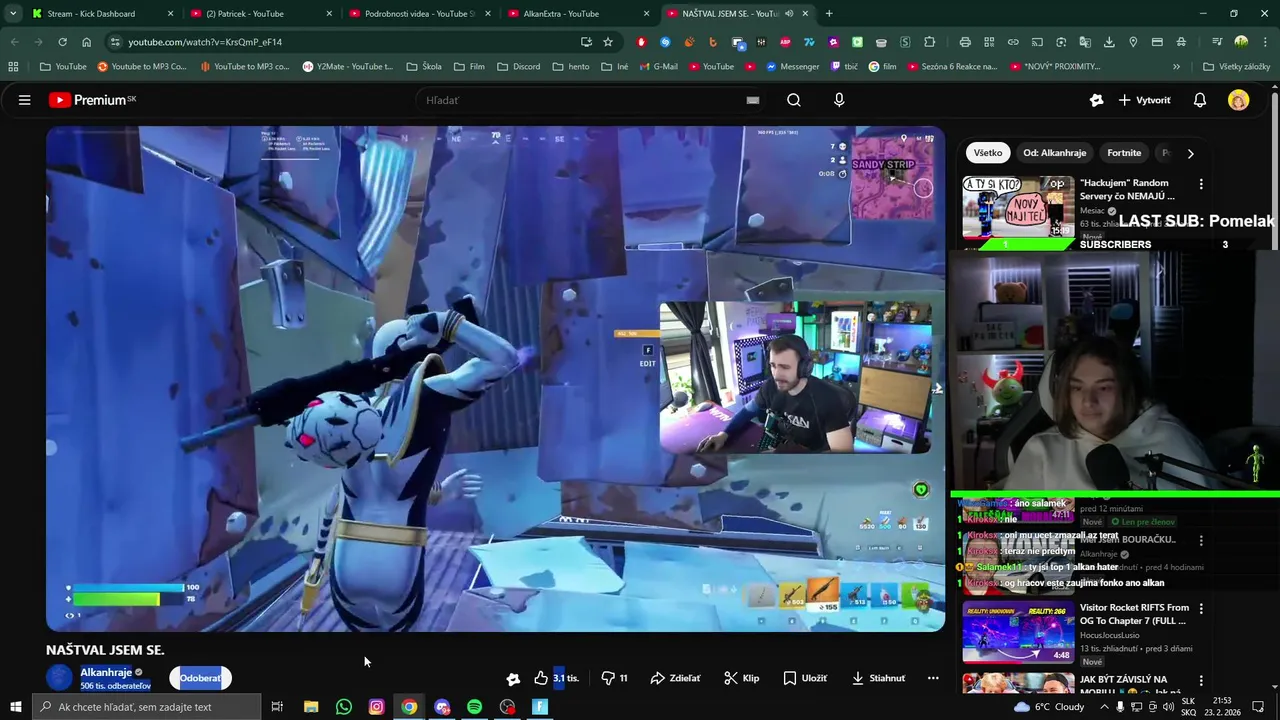
Task: Click the Windows taskbar search box
Action: (147, 707)
